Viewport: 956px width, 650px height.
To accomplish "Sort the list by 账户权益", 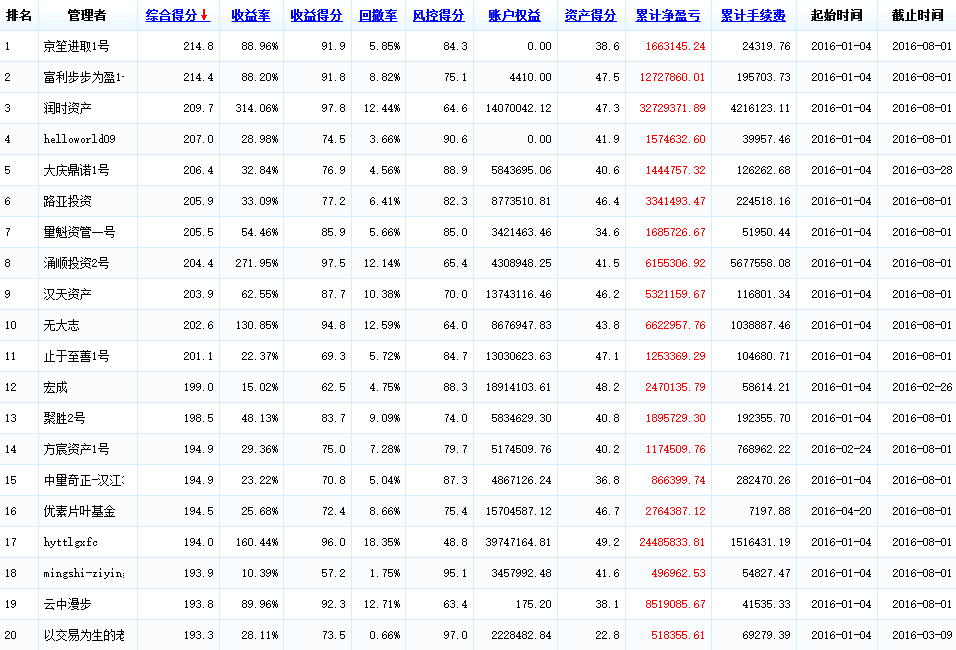I will (515, 15).
